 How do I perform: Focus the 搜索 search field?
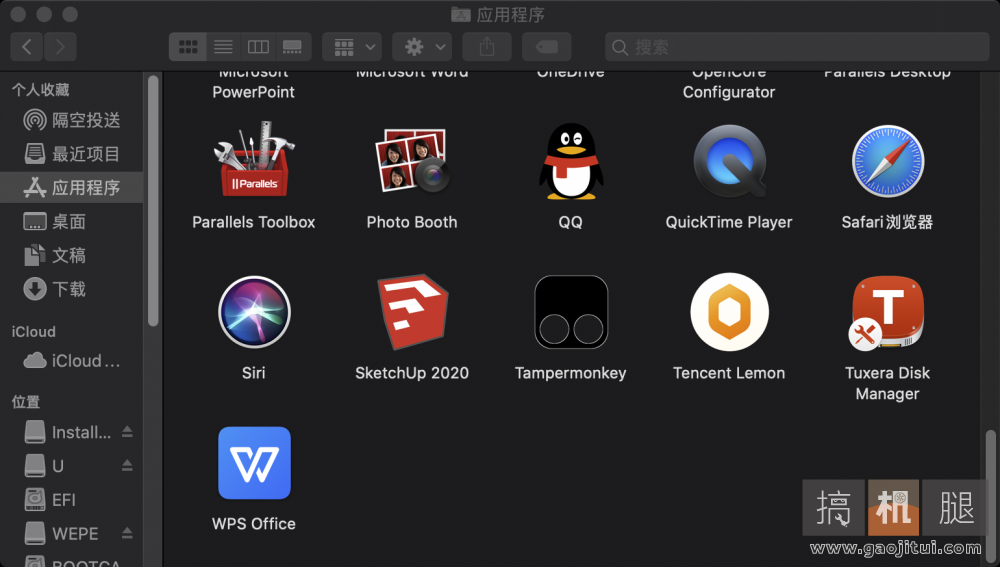797,47
